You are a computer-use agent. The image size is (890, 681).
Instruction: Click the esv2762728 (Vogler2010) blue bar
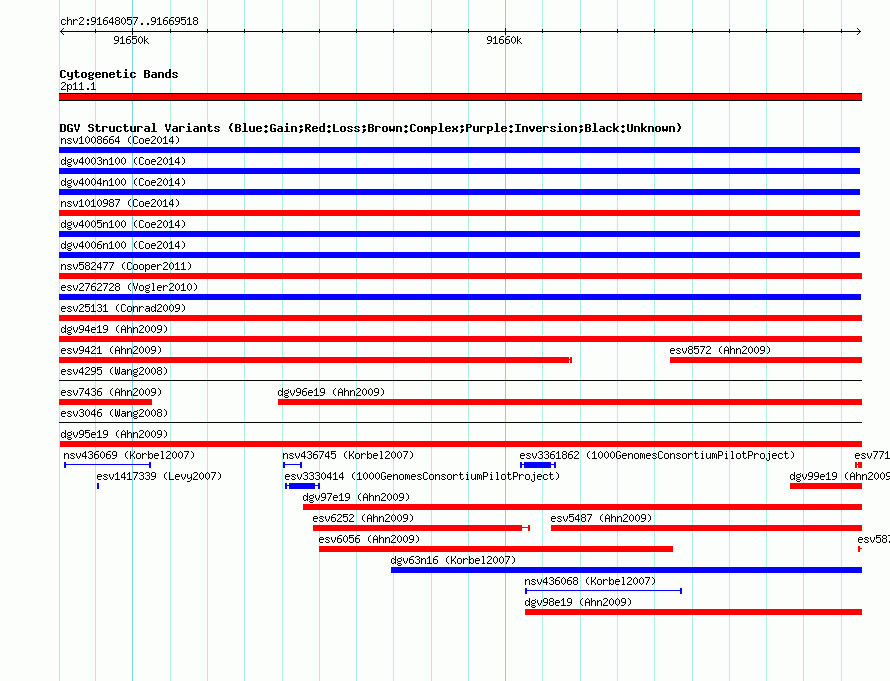460,297
